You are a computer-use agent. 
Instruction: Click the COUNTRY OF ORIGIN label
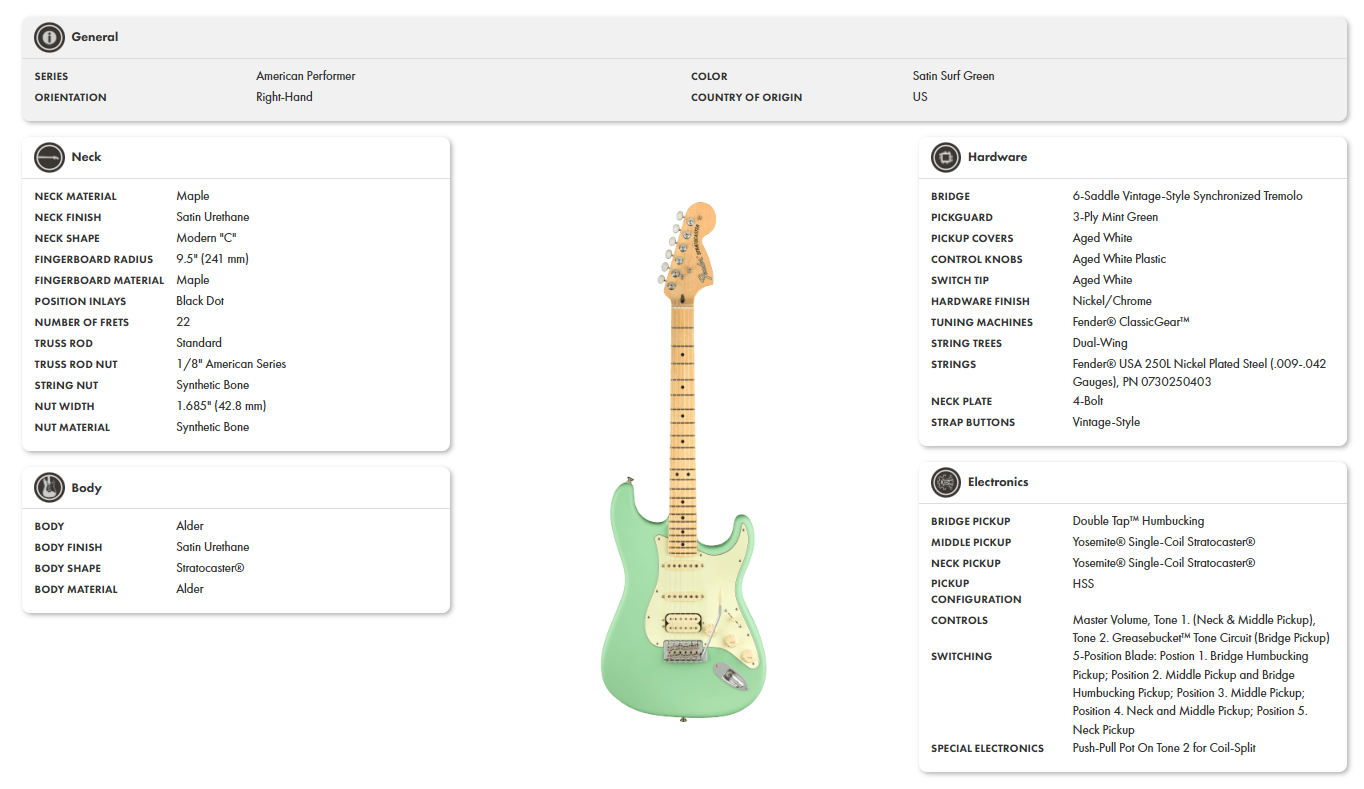point(746,97)
